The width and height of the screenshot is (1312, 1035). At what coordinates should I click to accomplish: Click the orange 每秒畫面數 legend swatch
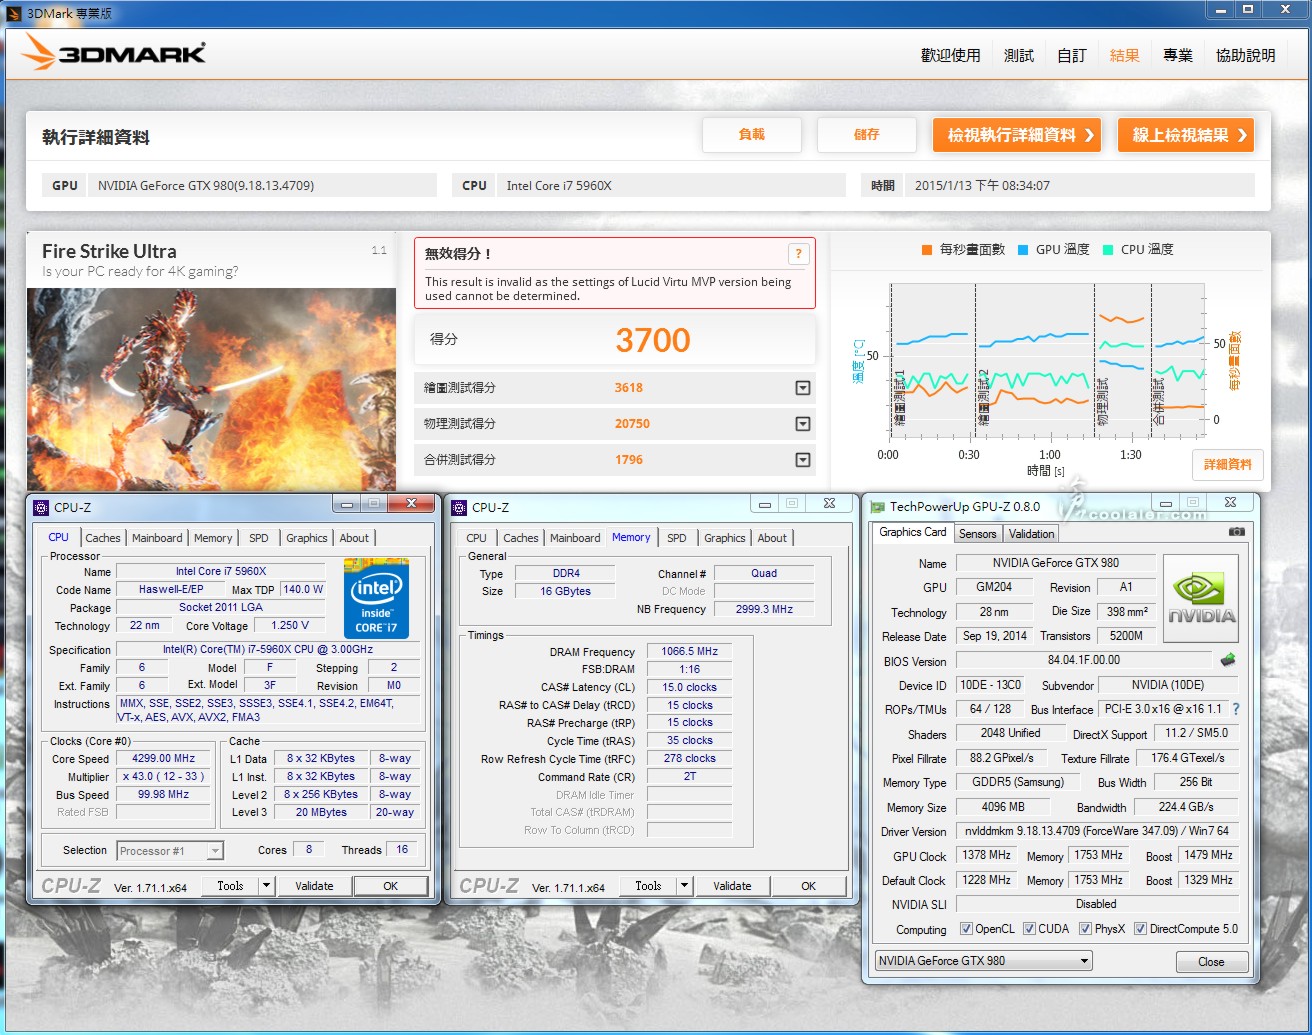[x=927, y=250]
